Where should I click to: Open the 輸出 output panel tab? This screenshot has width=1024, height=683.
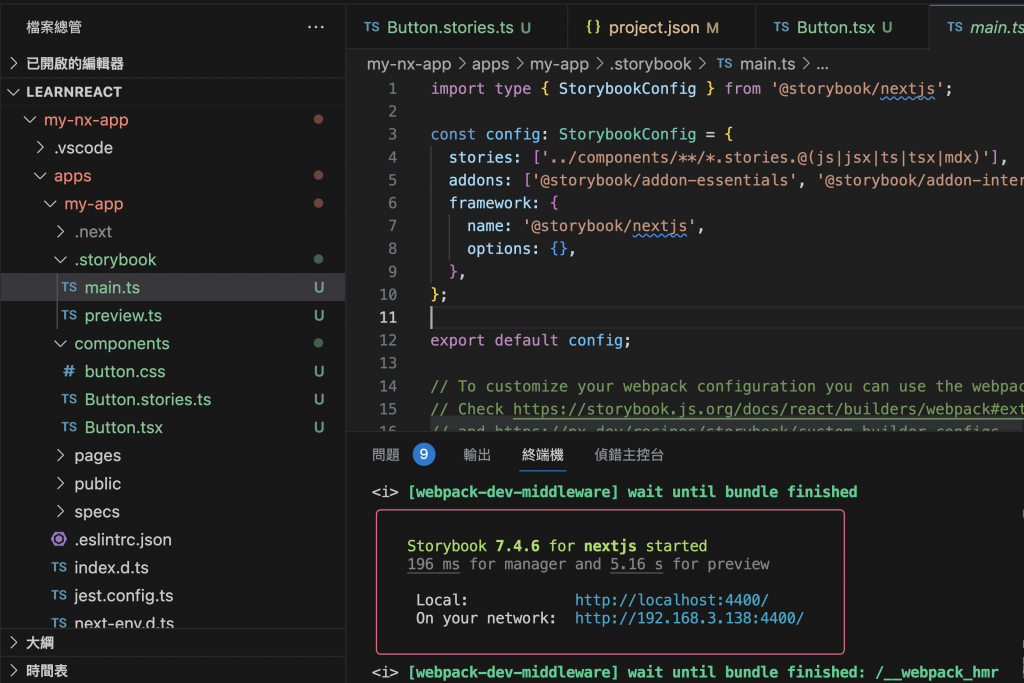pos(477,454)
